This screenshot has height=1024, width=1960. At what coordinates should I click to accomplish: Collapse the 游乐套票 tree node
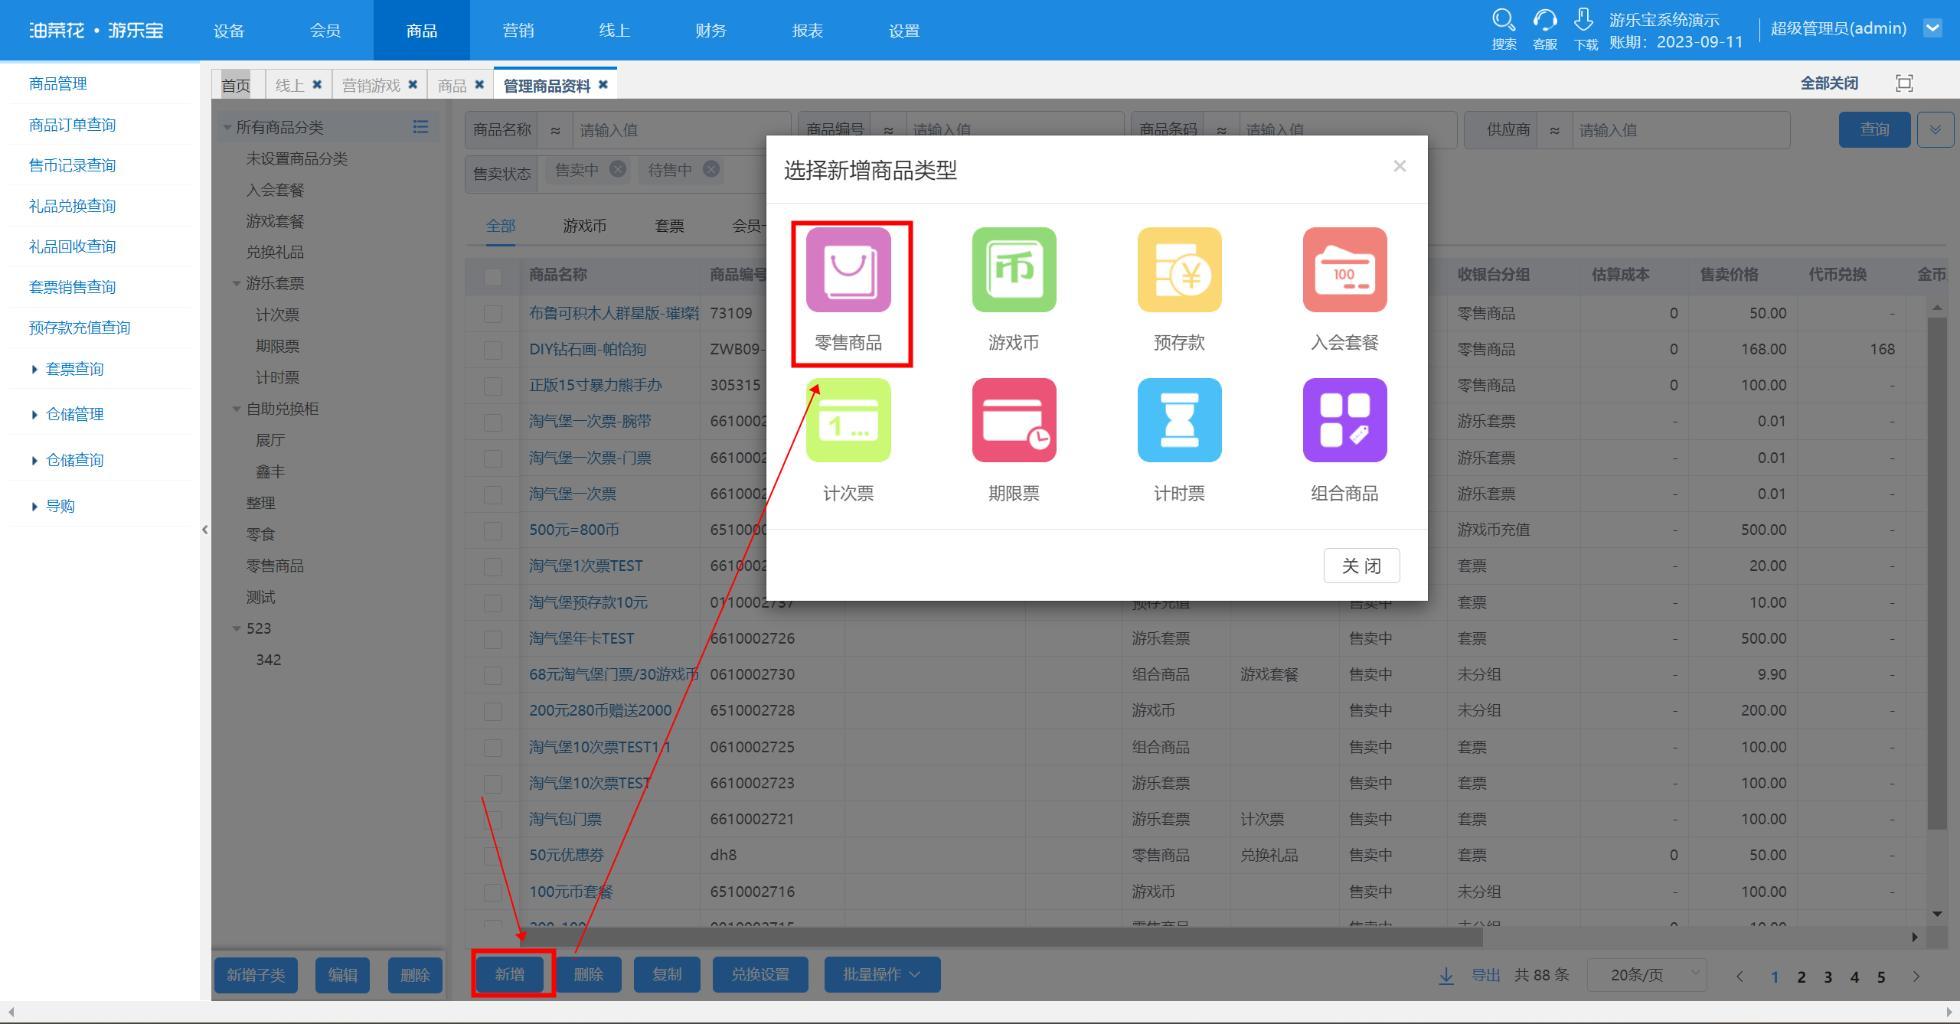237,284
